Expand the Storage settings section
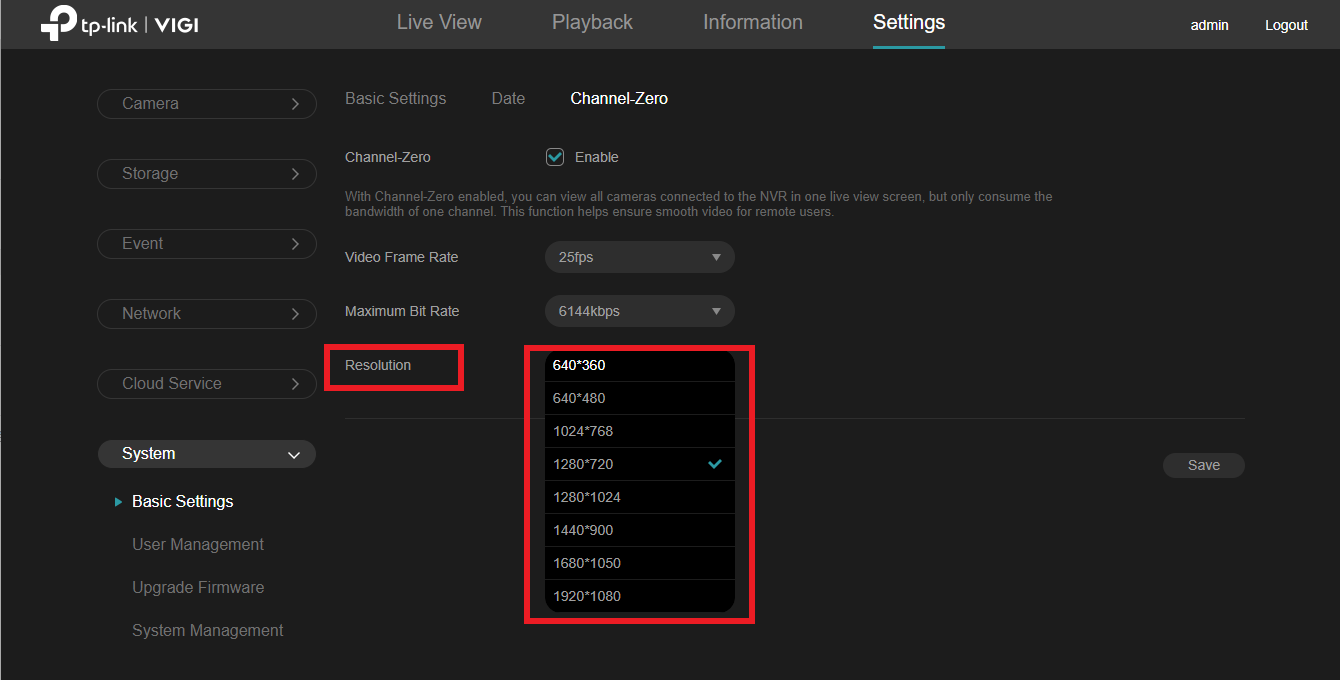The height and width of the screenshot is (680, 1340). [x=207, y=174]
